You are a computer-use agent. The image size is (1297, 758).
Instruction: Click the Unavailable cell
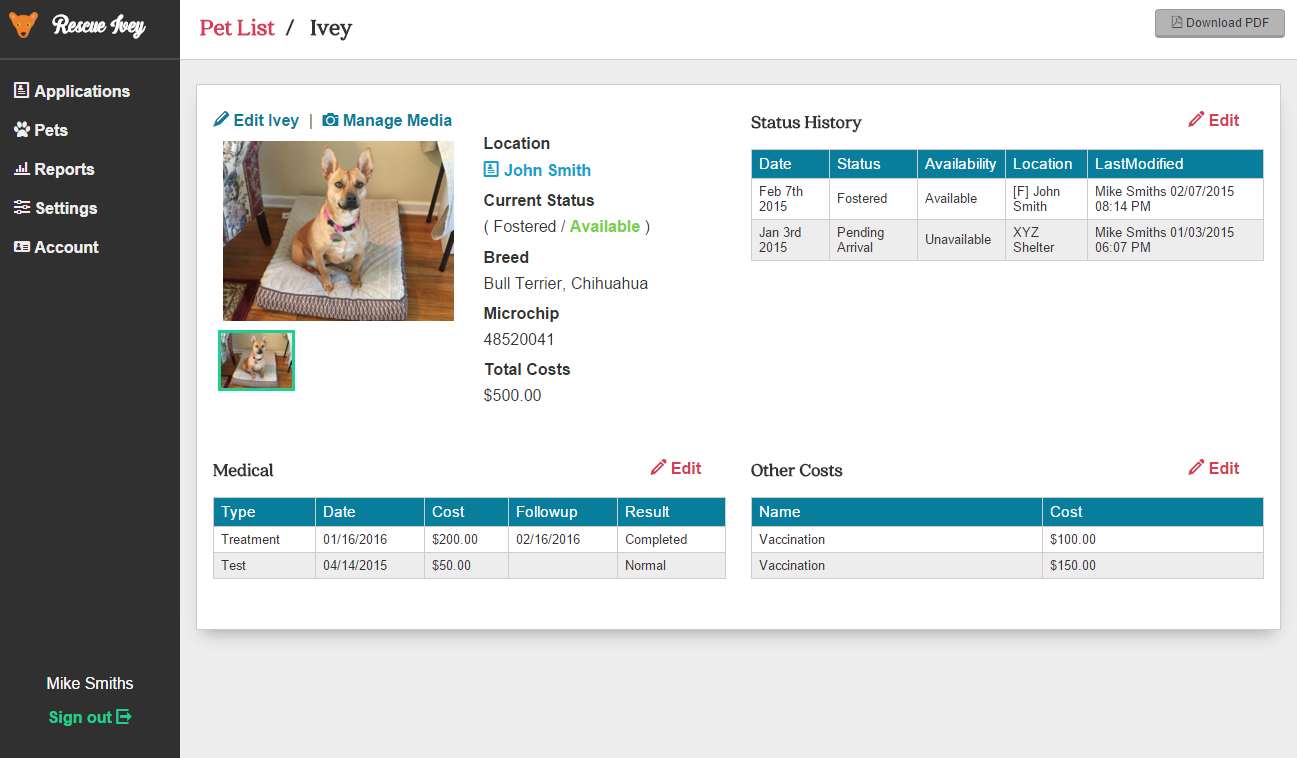(x=961, y=240)
